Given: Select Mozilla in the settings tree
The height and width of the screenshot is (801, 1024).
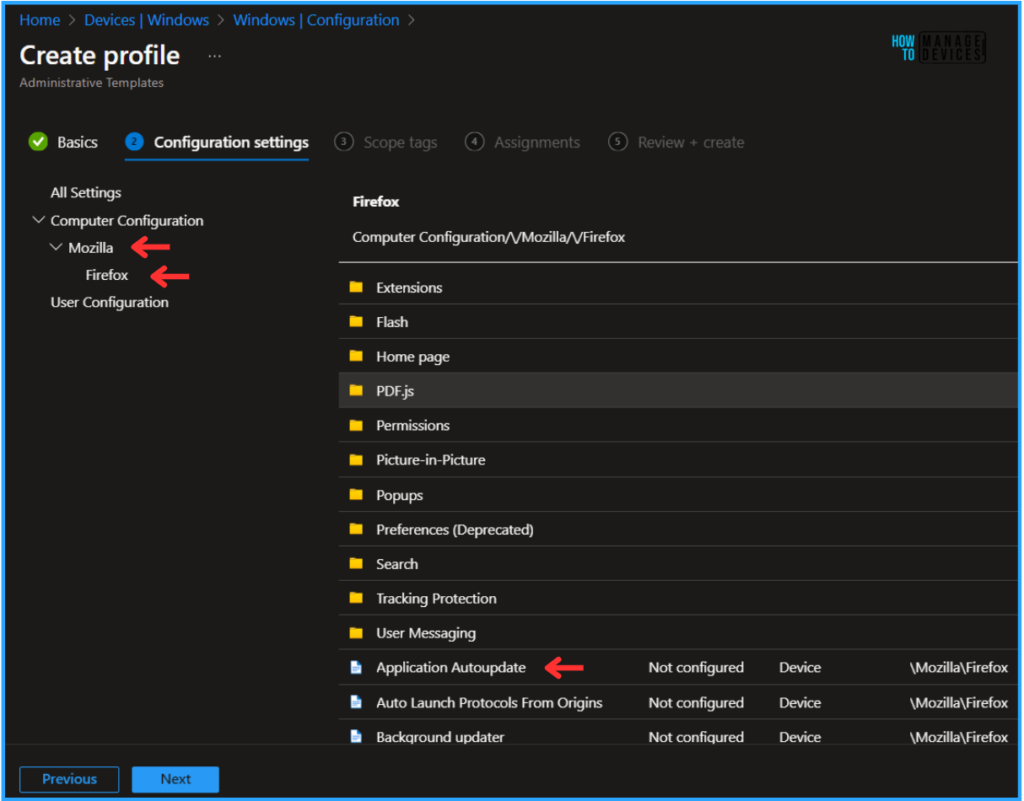Looking at the screenshot, I should (91, 248).
